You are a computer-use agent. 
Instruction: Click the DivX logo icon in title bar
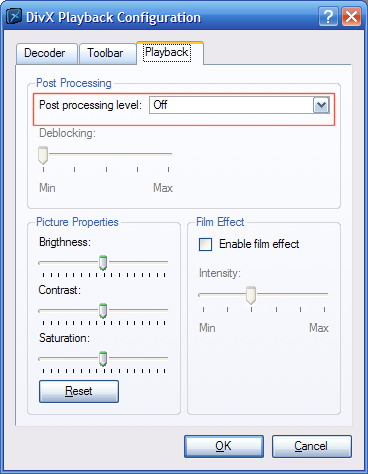(x=14, y=16)
